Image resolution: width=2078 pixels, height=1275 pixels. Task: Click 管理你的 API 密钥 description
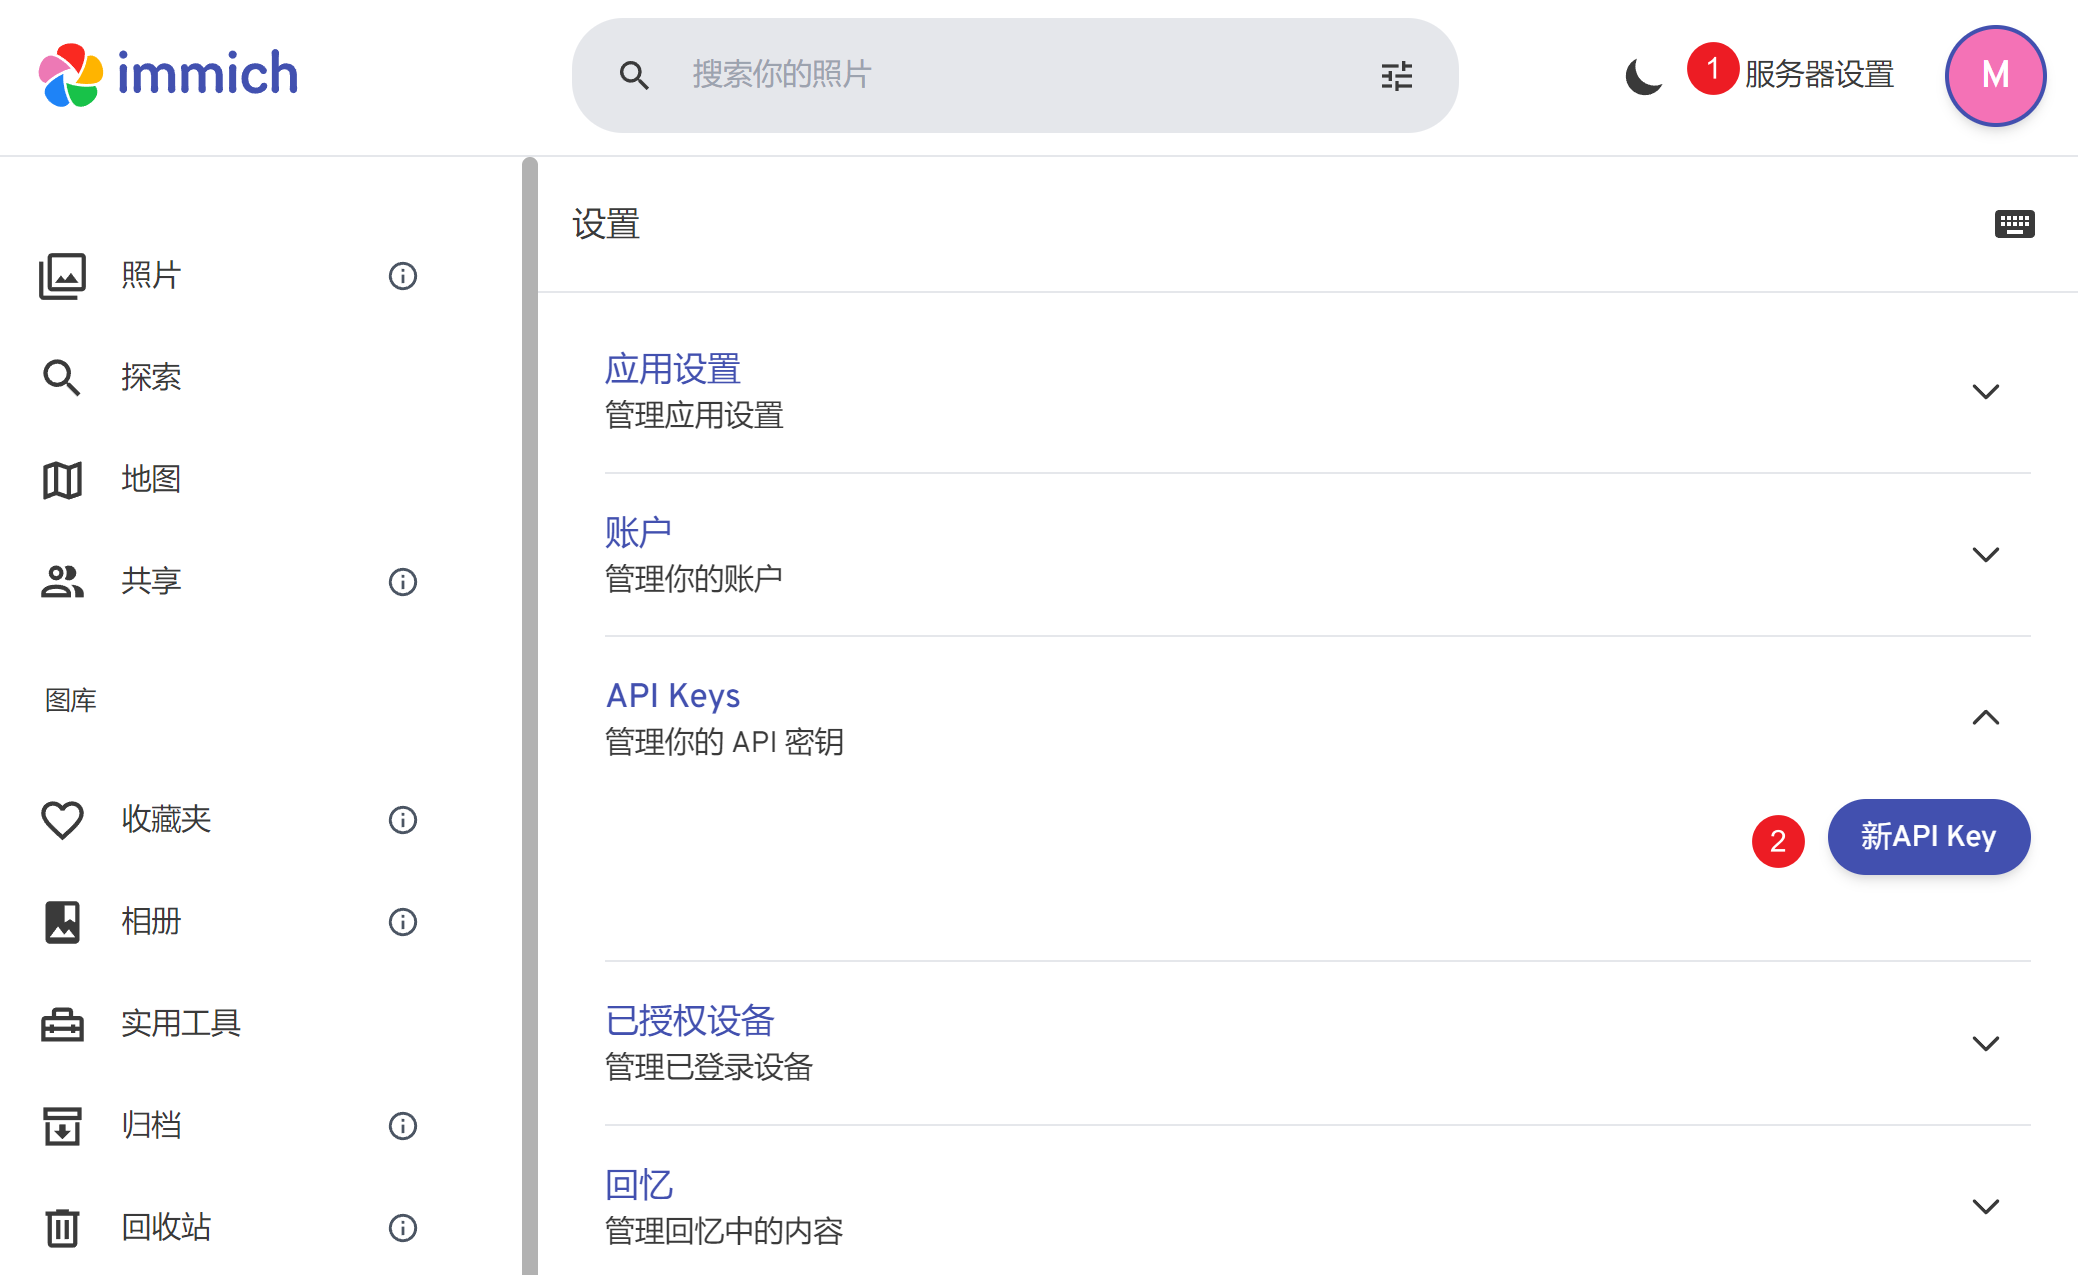pos(724,742)
